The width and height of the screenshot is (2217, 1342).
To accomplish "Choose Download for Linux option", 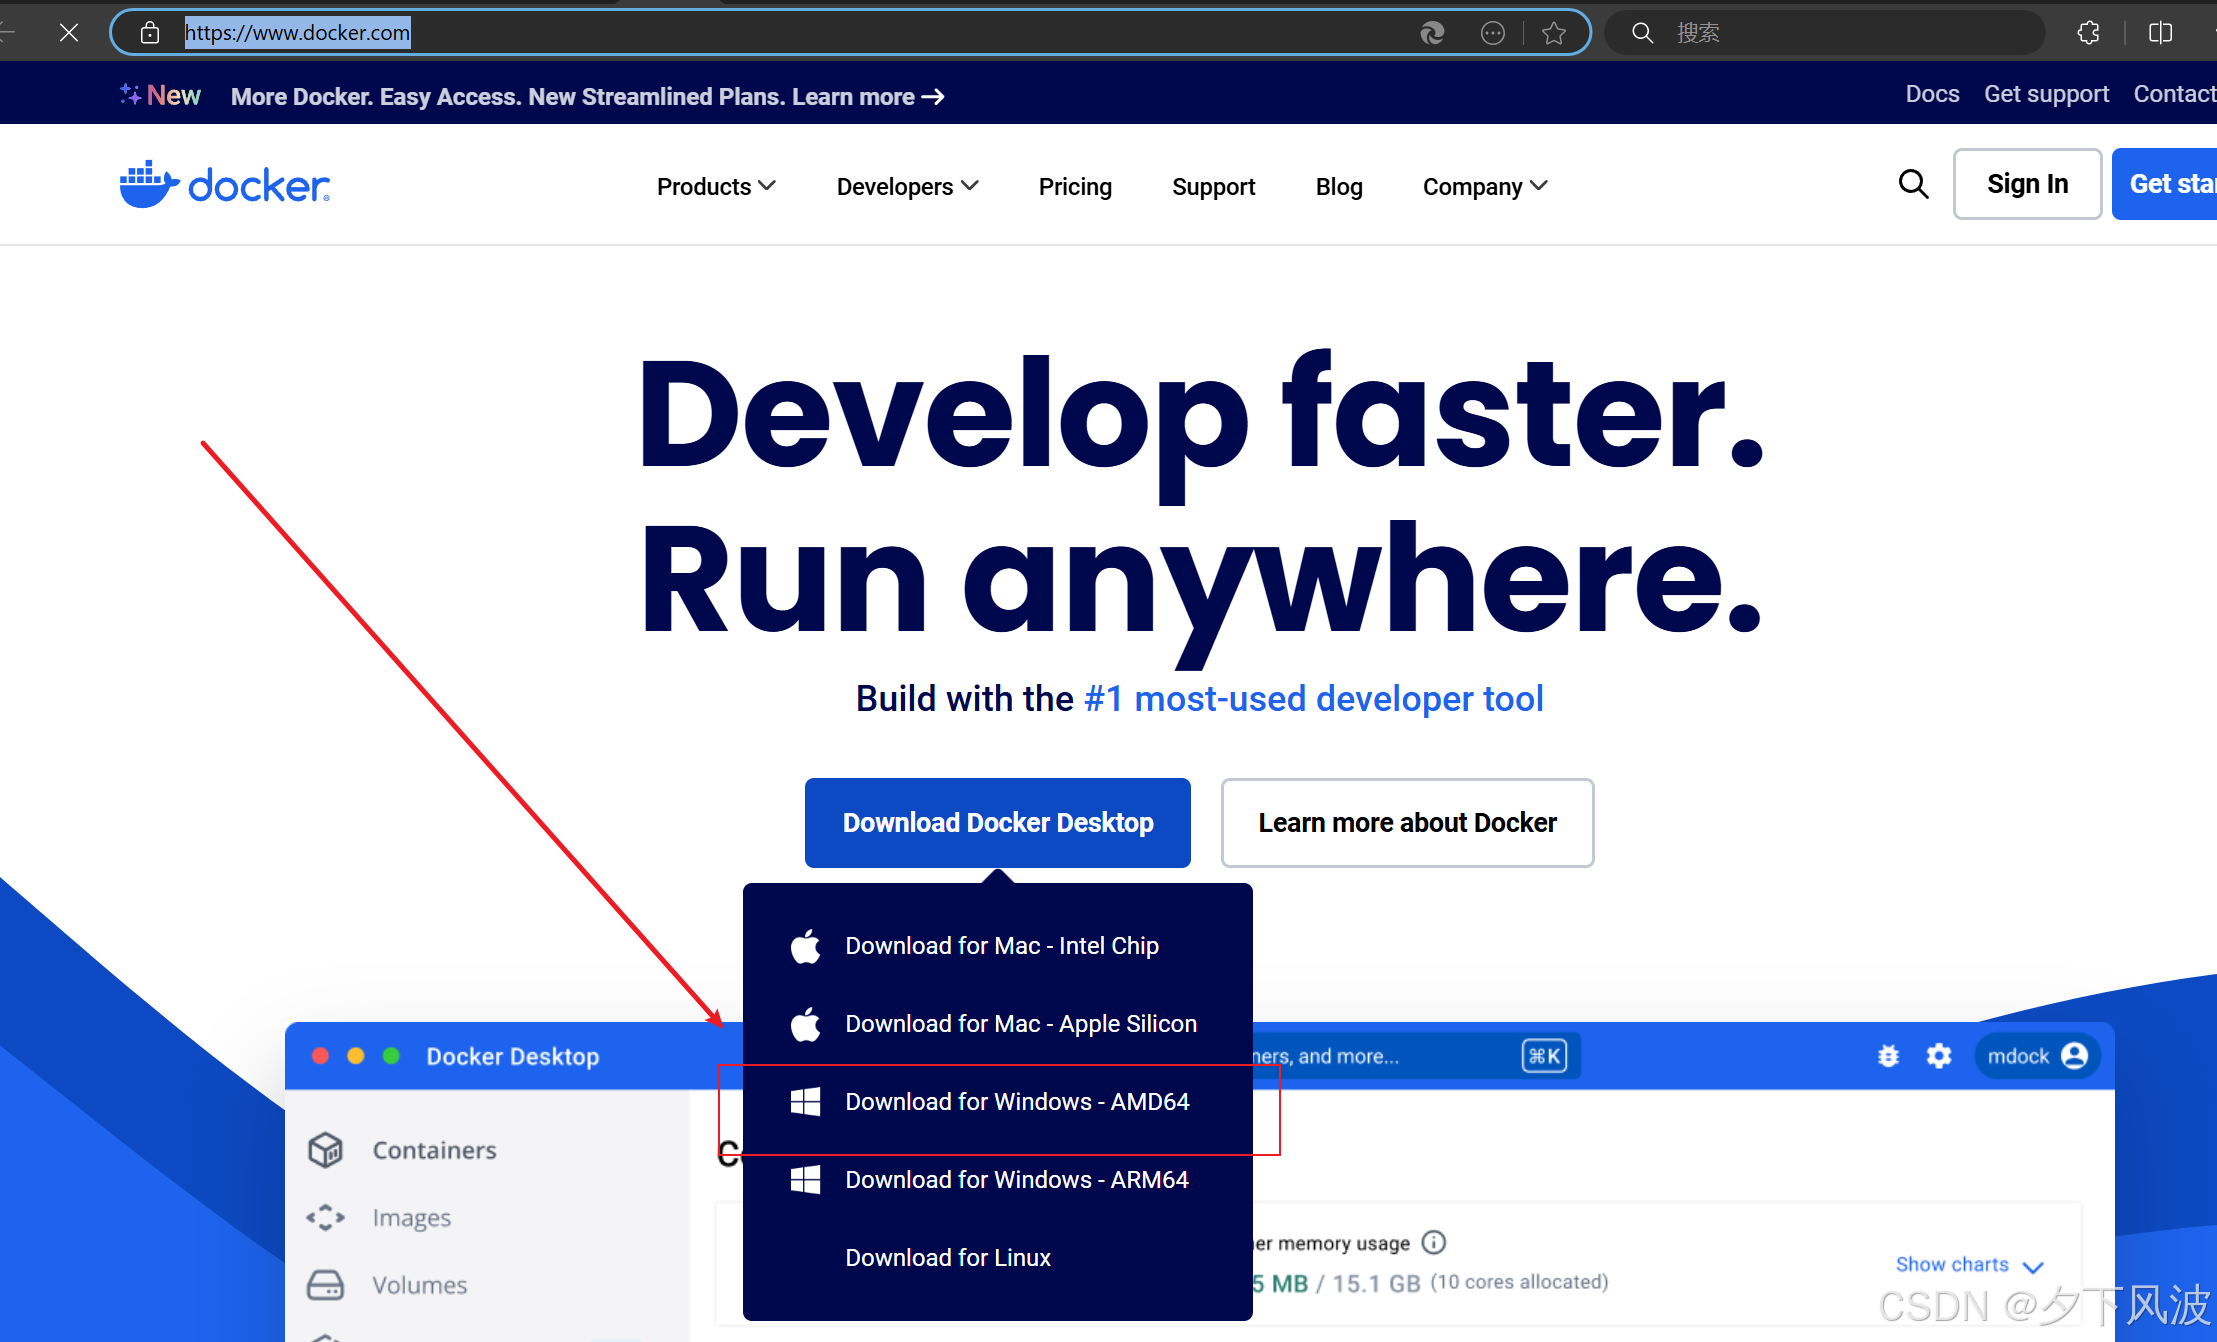I will 947,1257.
